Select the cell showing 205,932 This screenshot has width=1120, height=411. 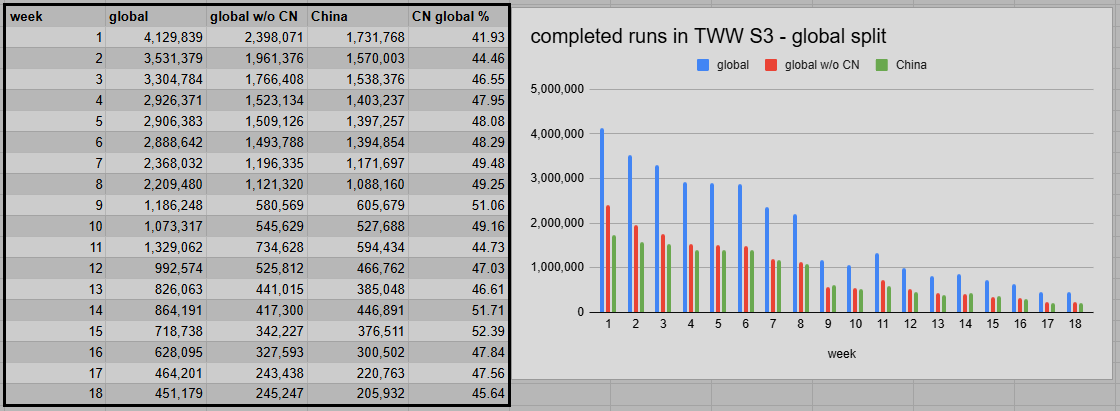click(x=358, y=394)
